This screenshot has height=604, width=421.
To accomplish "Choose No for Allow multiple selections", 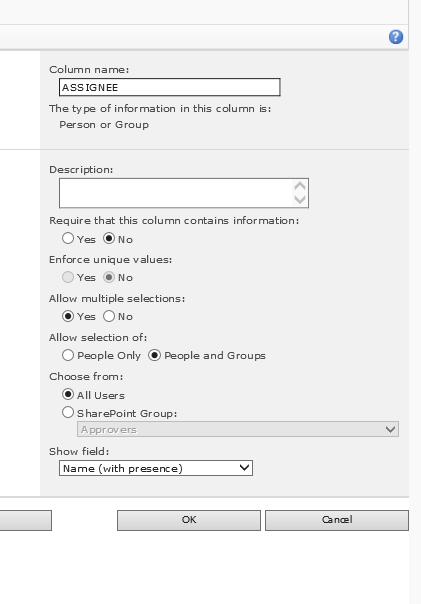I will tap(109, 316).
